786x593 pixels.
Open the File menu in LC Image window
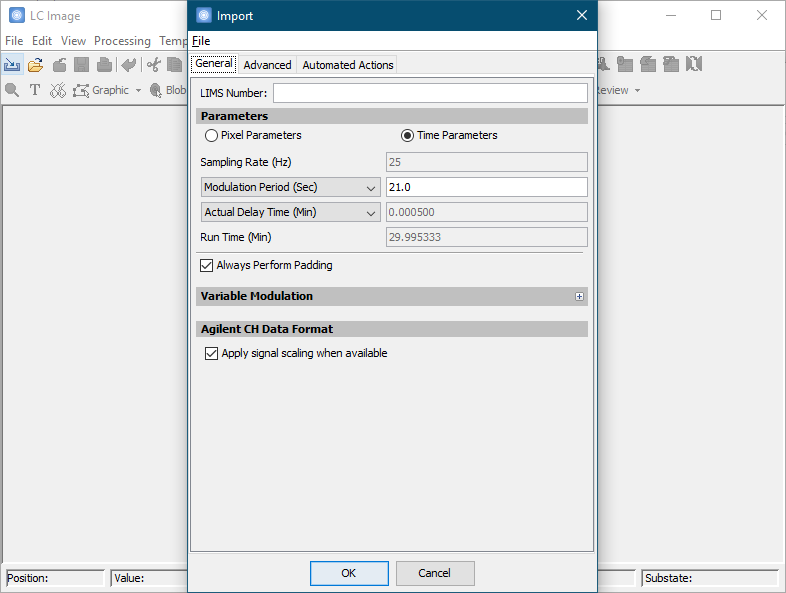pos(14,41)
